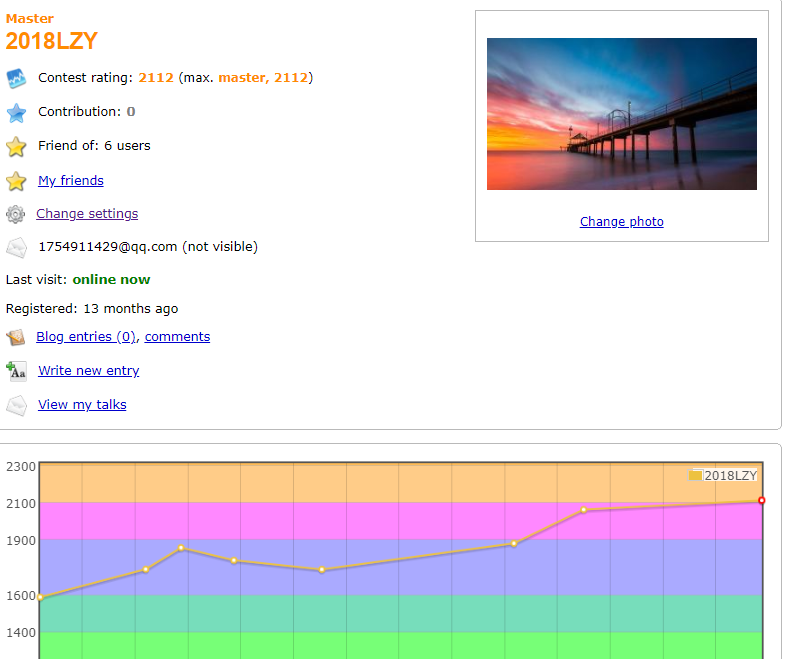The height and width of the screenshot is (659, 789).
Task: Click the yellow star beside Friend of
Action: coord(16,147)
